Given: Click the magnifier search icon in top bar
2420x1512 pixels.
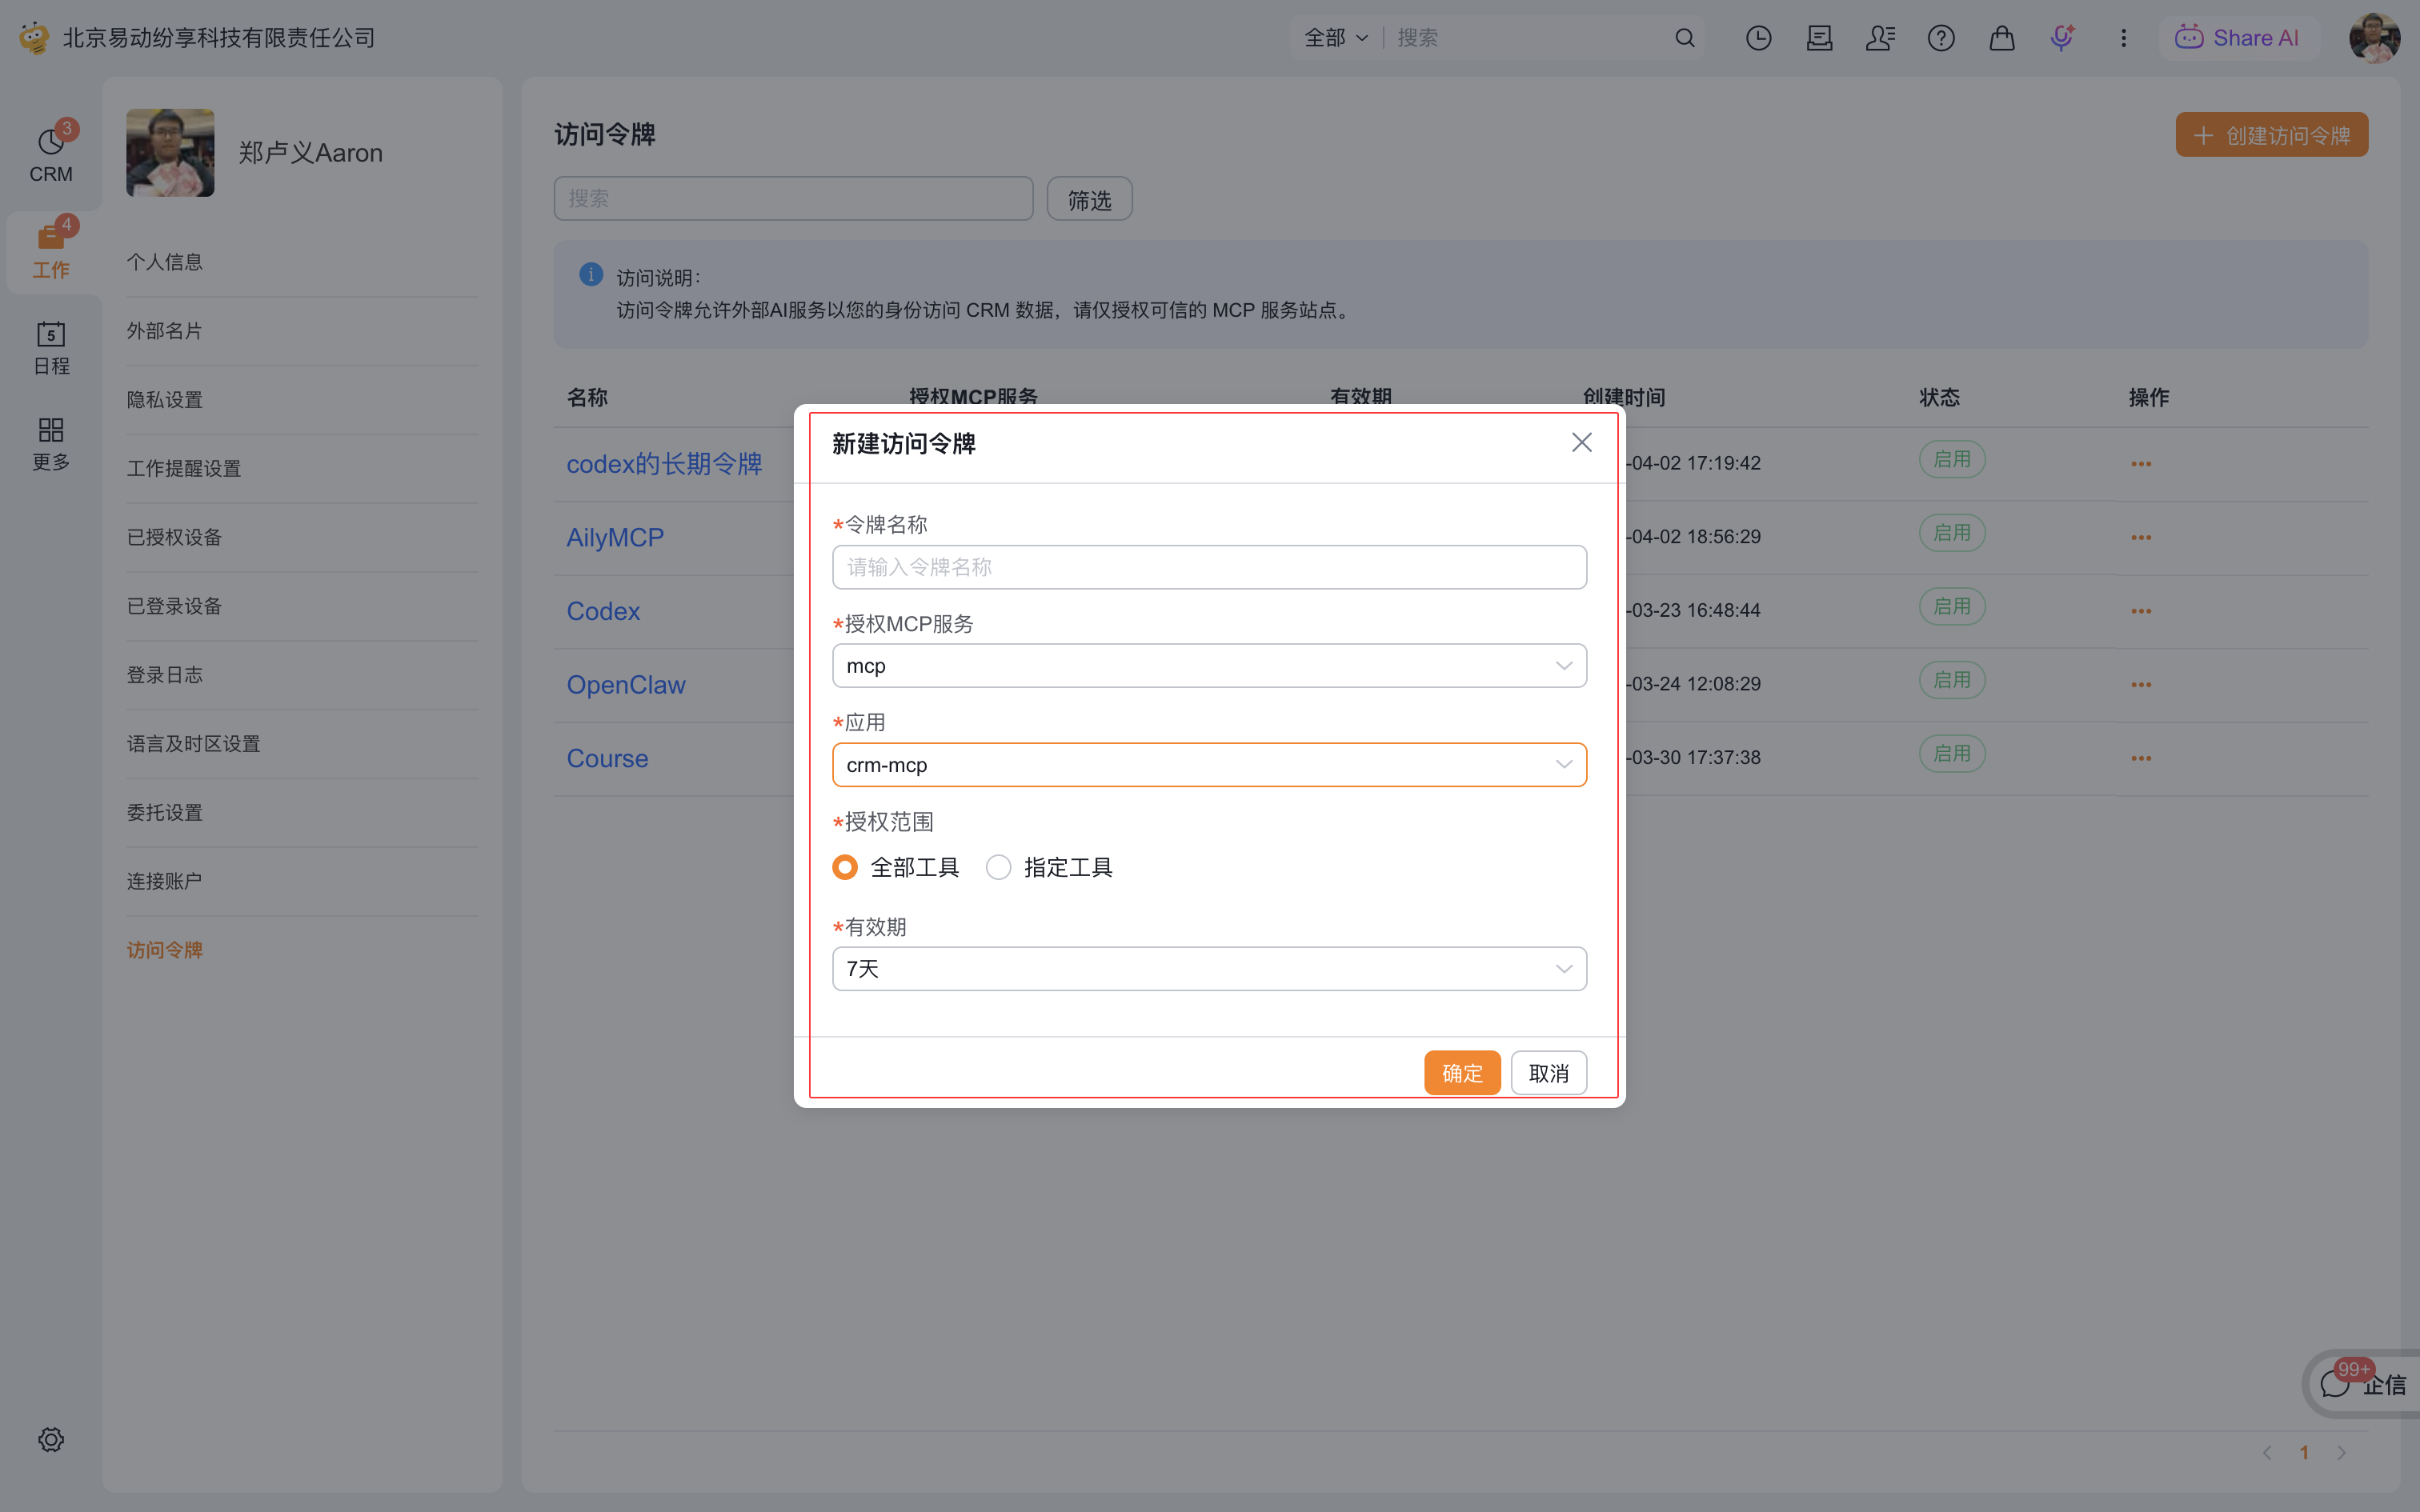Looking at the screenshot, I should pos(1685,38).
